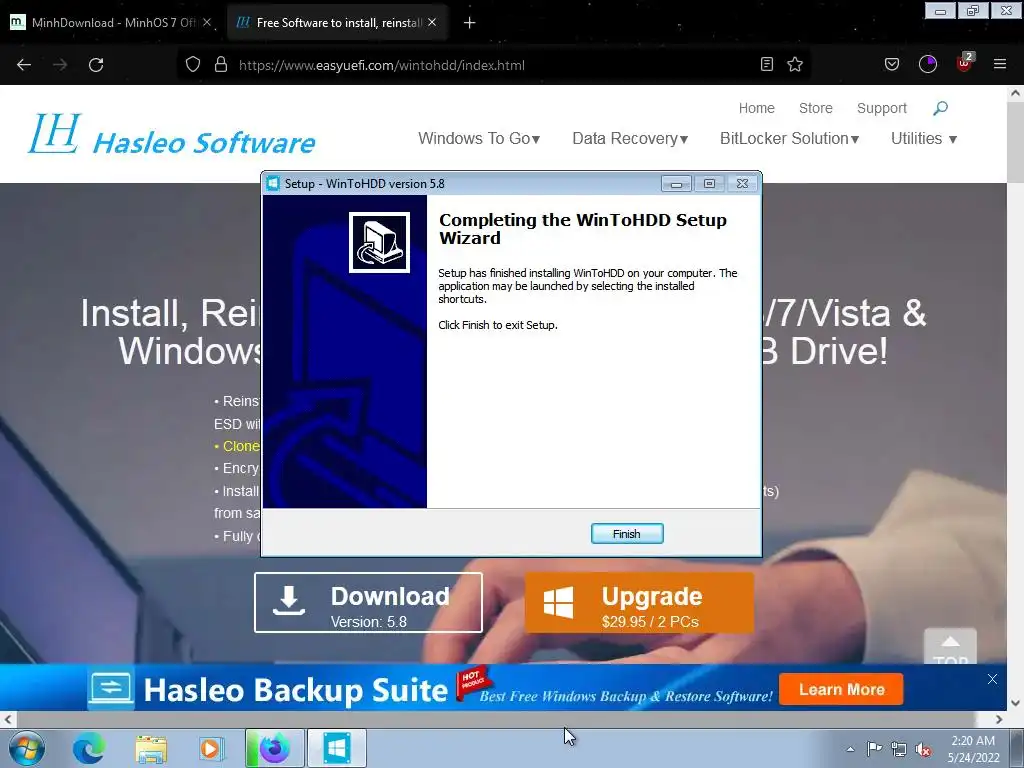Click the website search magnifier icon
Image resolution: width=1024 pixels, height=768 pixels.
coord(940,108)
